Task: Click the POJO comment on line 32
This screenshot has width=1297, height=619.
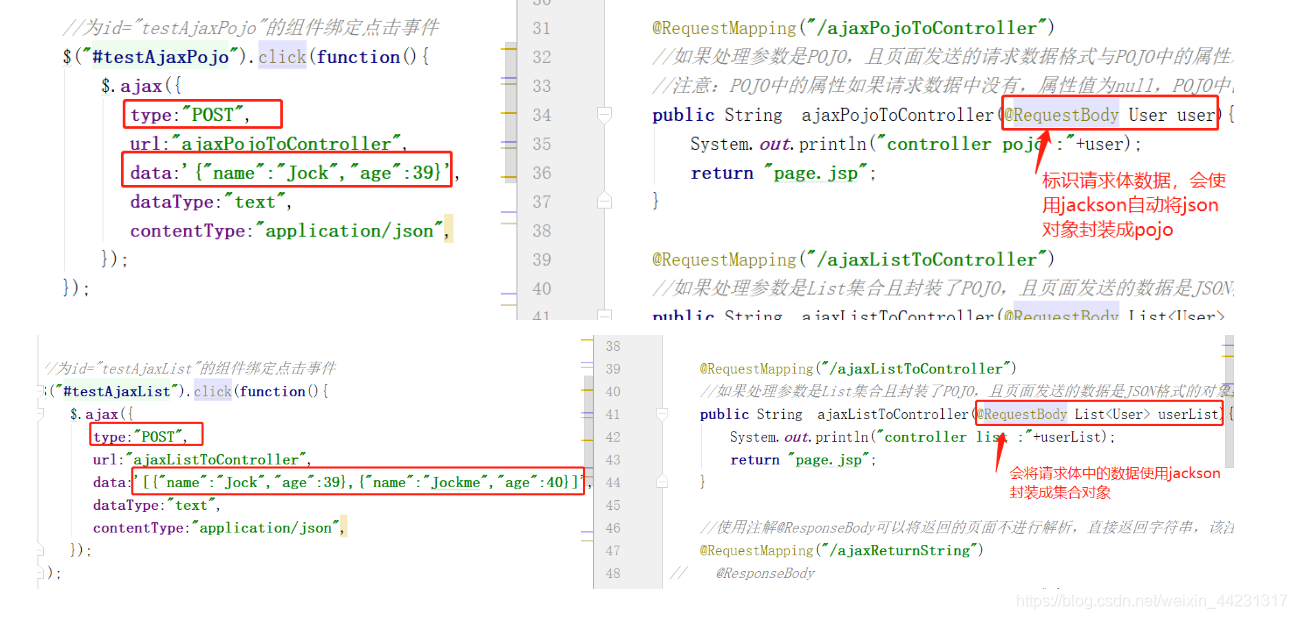Action: (x=942, y=57)
